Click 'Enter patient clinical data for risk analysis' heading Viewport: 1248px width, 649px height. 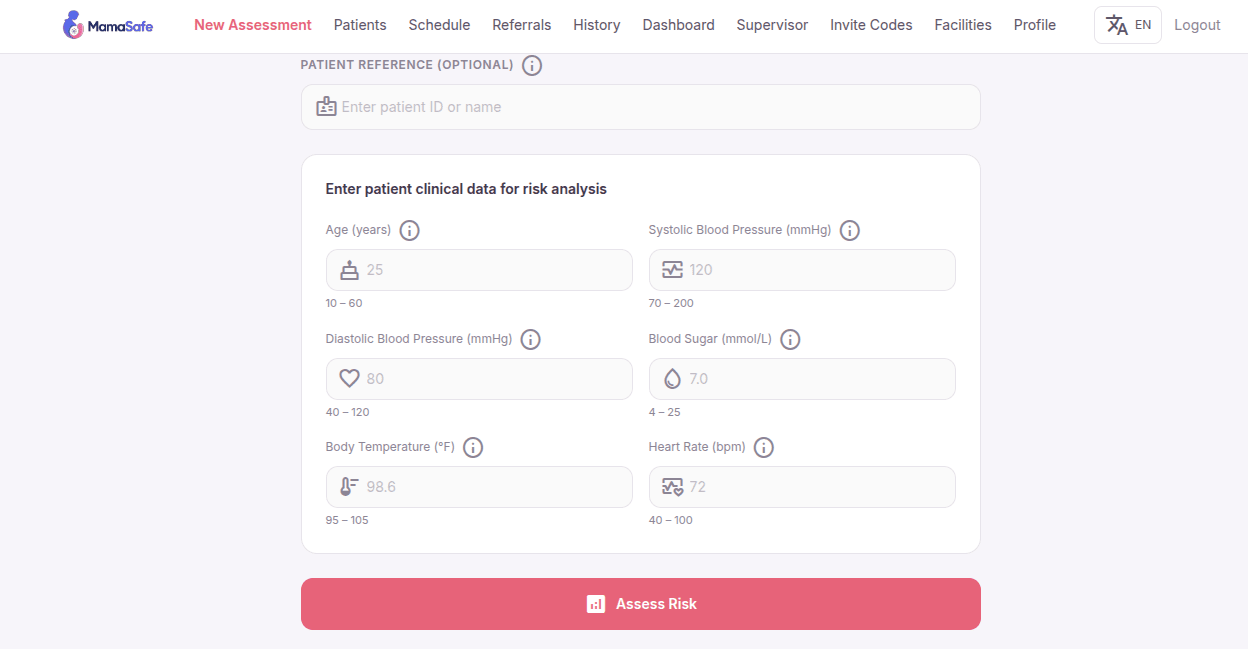(x=466, y=189)
